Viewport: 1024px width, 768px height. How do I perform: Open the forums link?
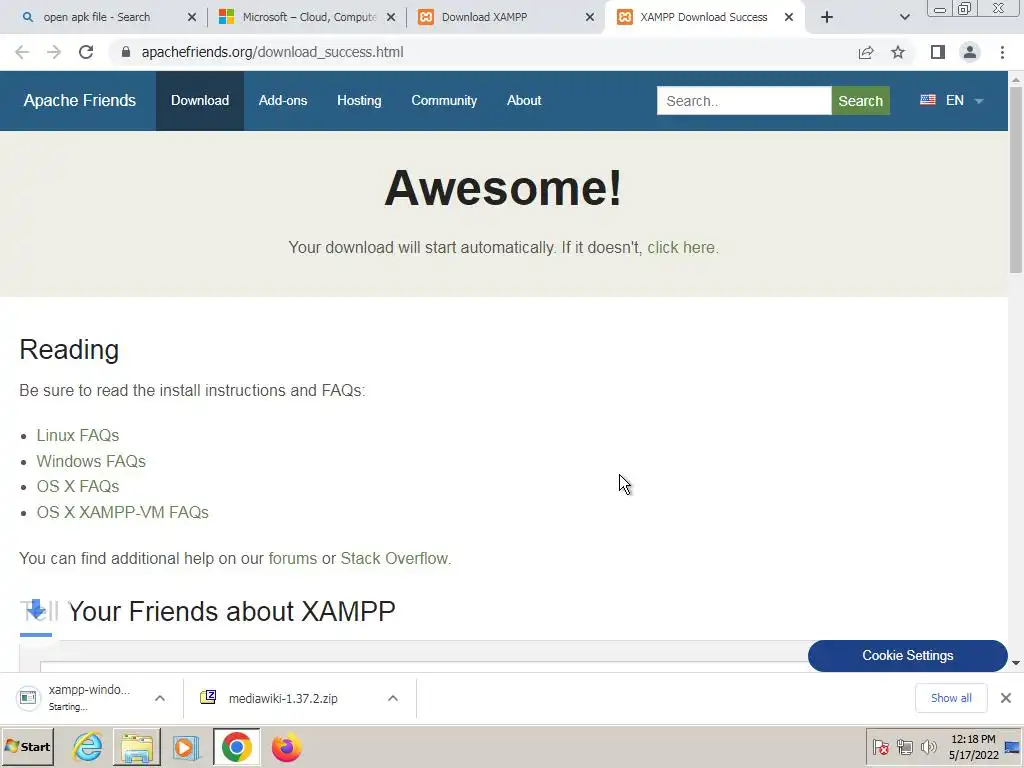[x=293, y=558]
